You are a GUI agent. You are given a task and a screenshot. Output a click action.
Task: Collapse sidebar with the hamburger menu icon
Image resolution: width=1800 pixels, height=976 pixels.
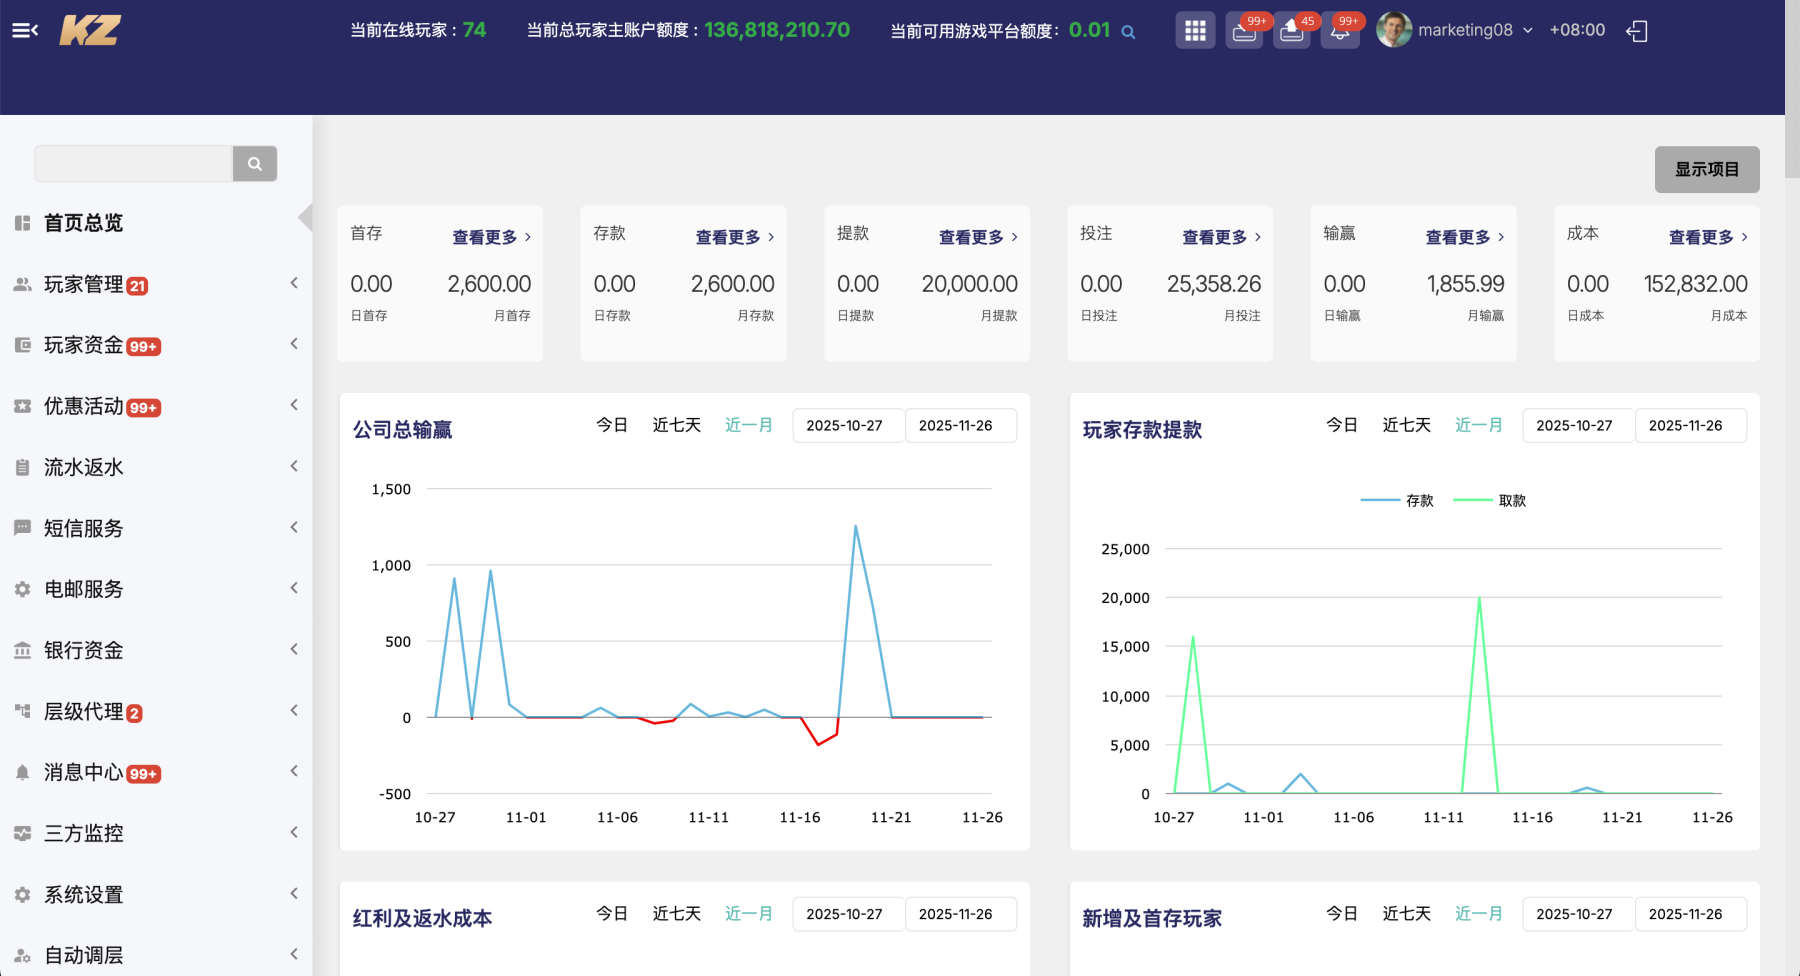(25, 30)
